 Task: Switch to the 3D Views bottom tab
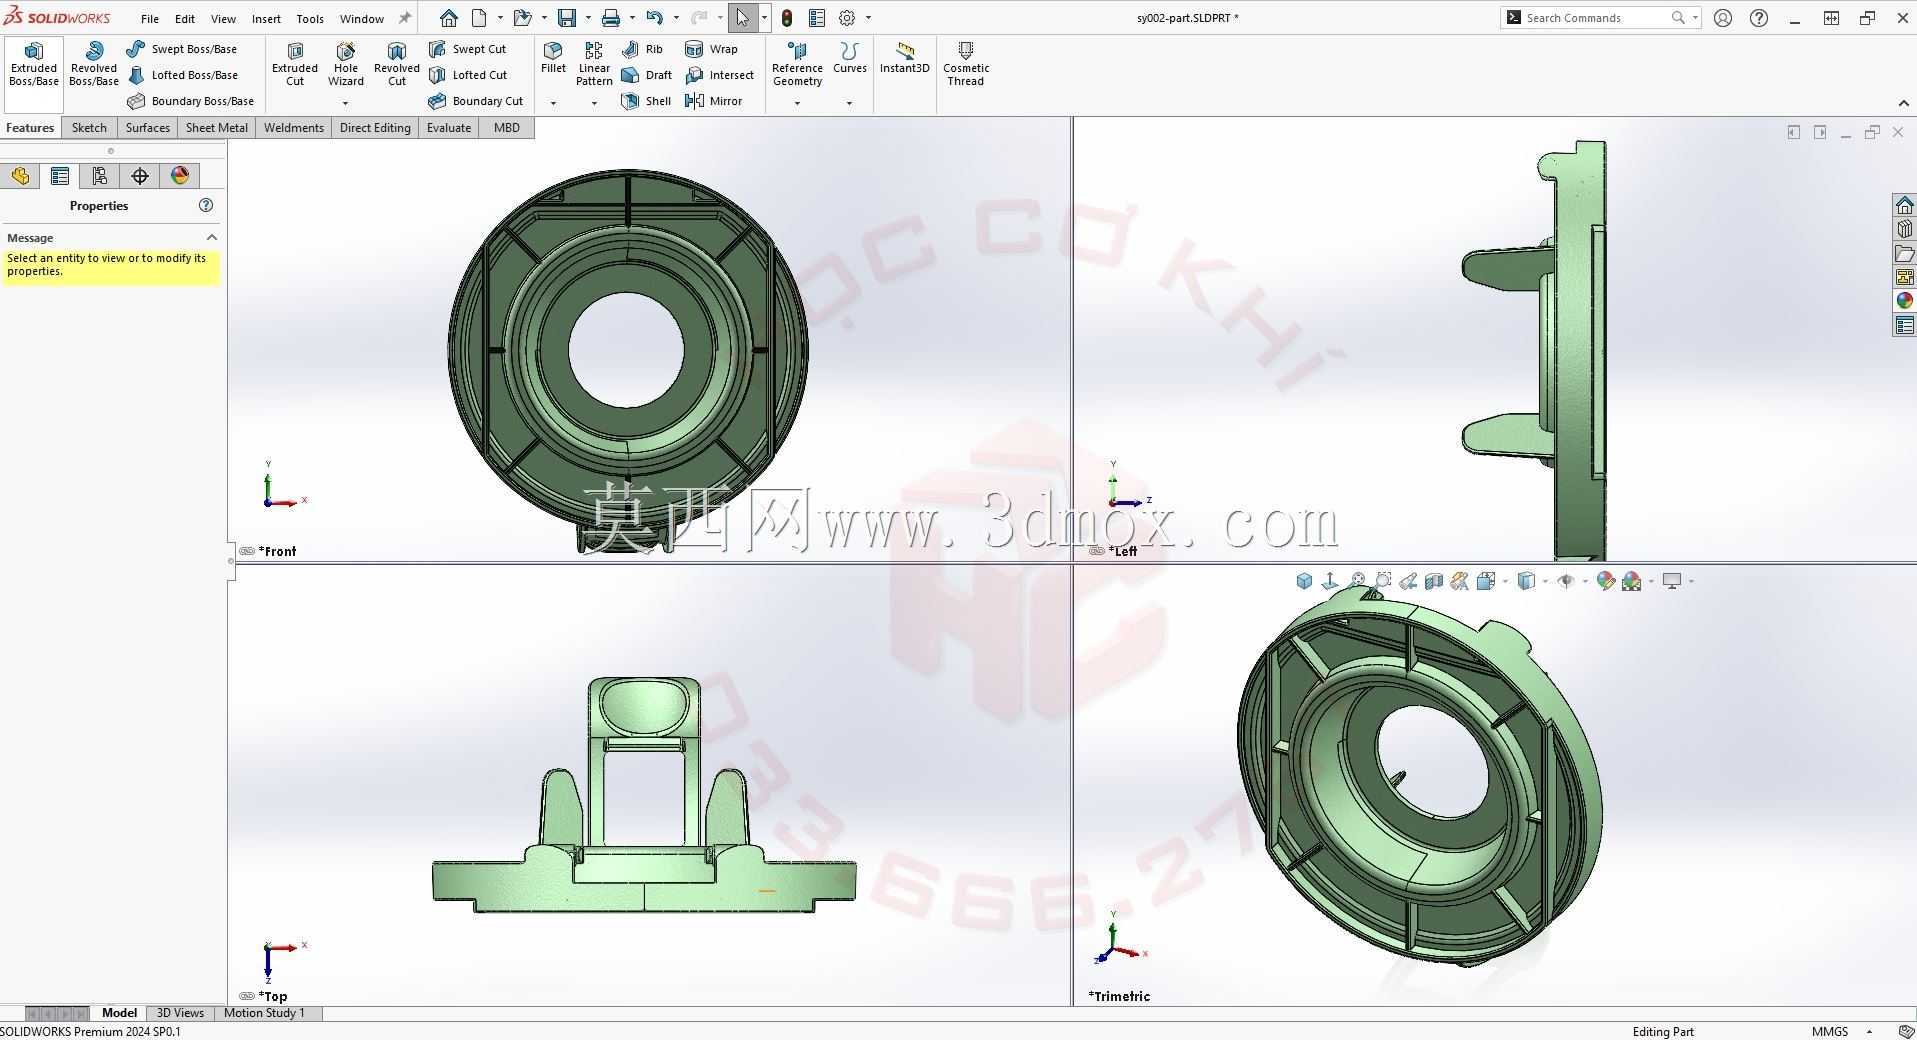[180, 1013]
